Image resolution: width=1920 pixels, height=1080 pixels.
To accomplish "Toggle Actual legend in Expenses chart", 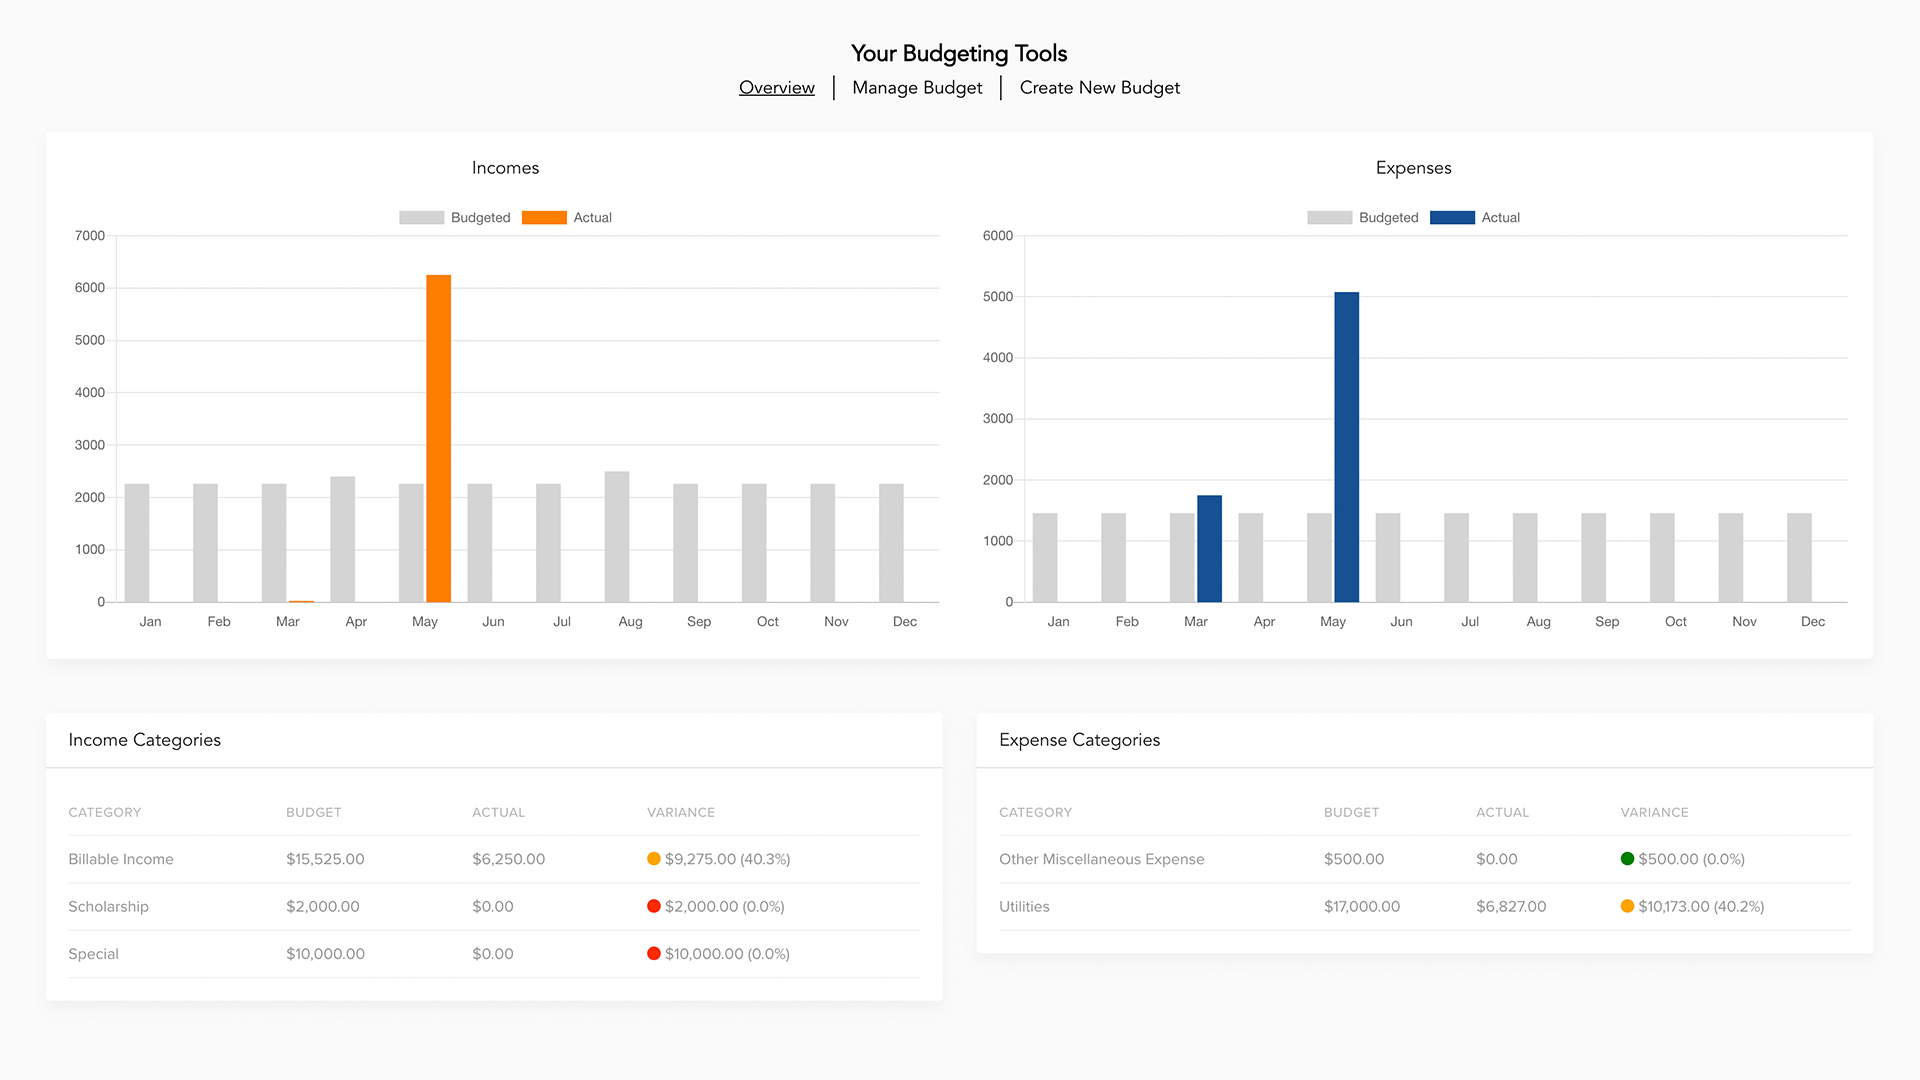I will click(x=1500, y=218).
